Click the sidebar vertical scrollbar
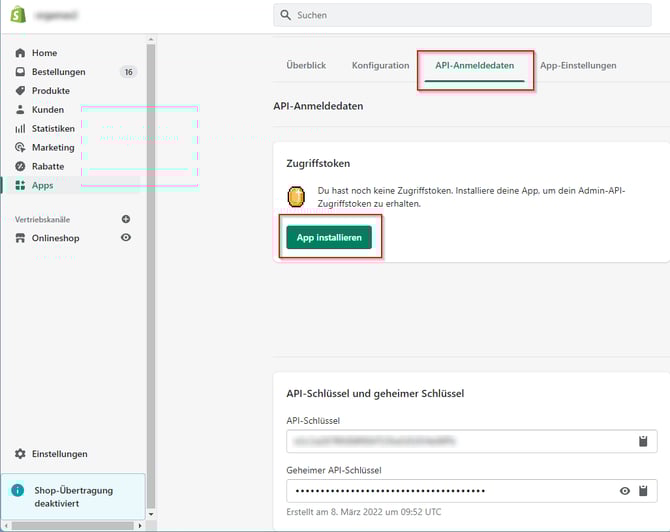 [151, 250]
